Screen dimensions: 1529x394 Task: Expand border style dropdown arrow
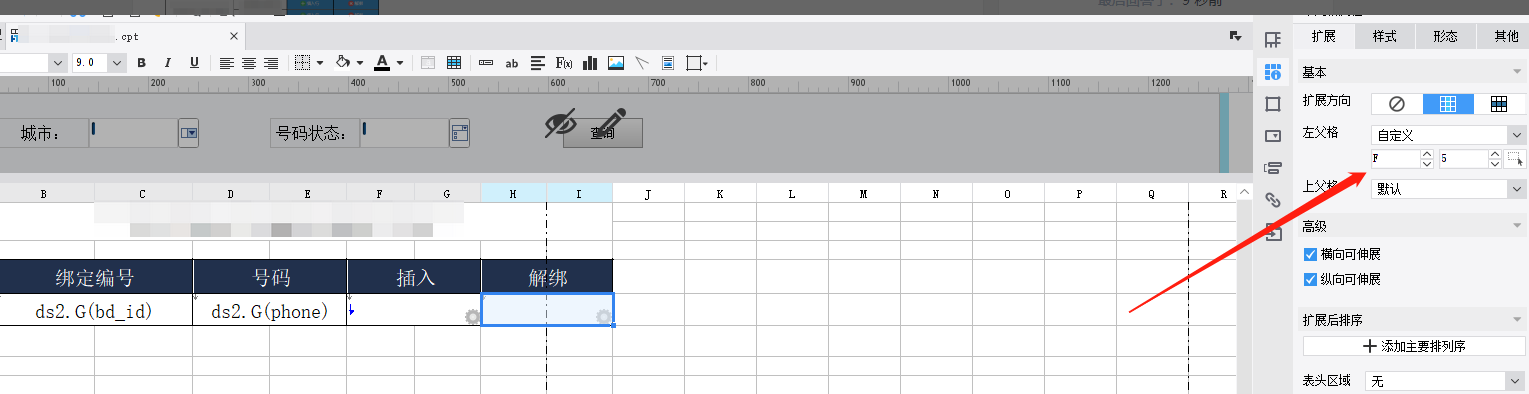click(x=320, y=63)
